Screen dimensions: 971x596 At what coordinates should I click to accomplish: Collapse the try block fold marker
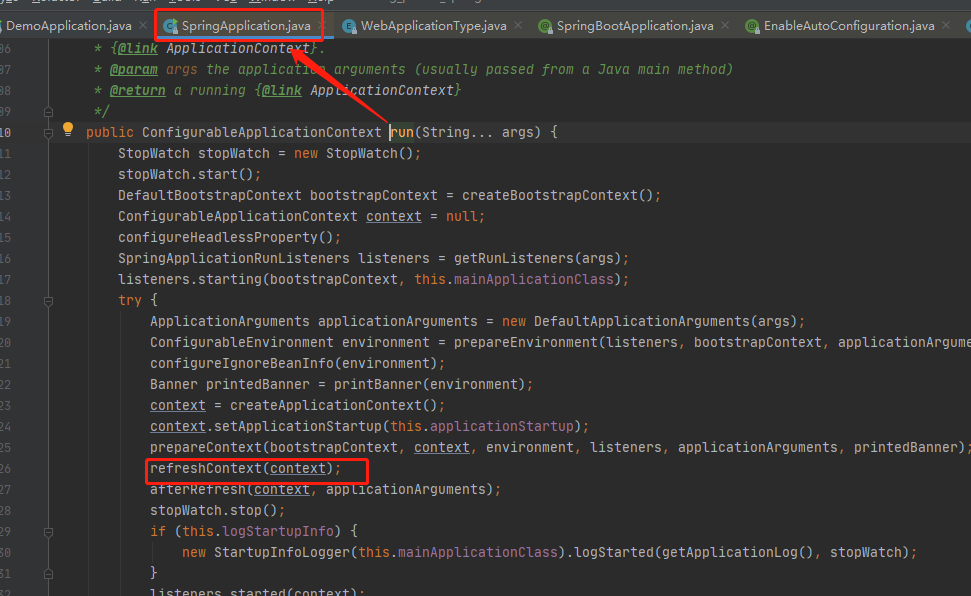pyautogui.click(x=48, y=301)
